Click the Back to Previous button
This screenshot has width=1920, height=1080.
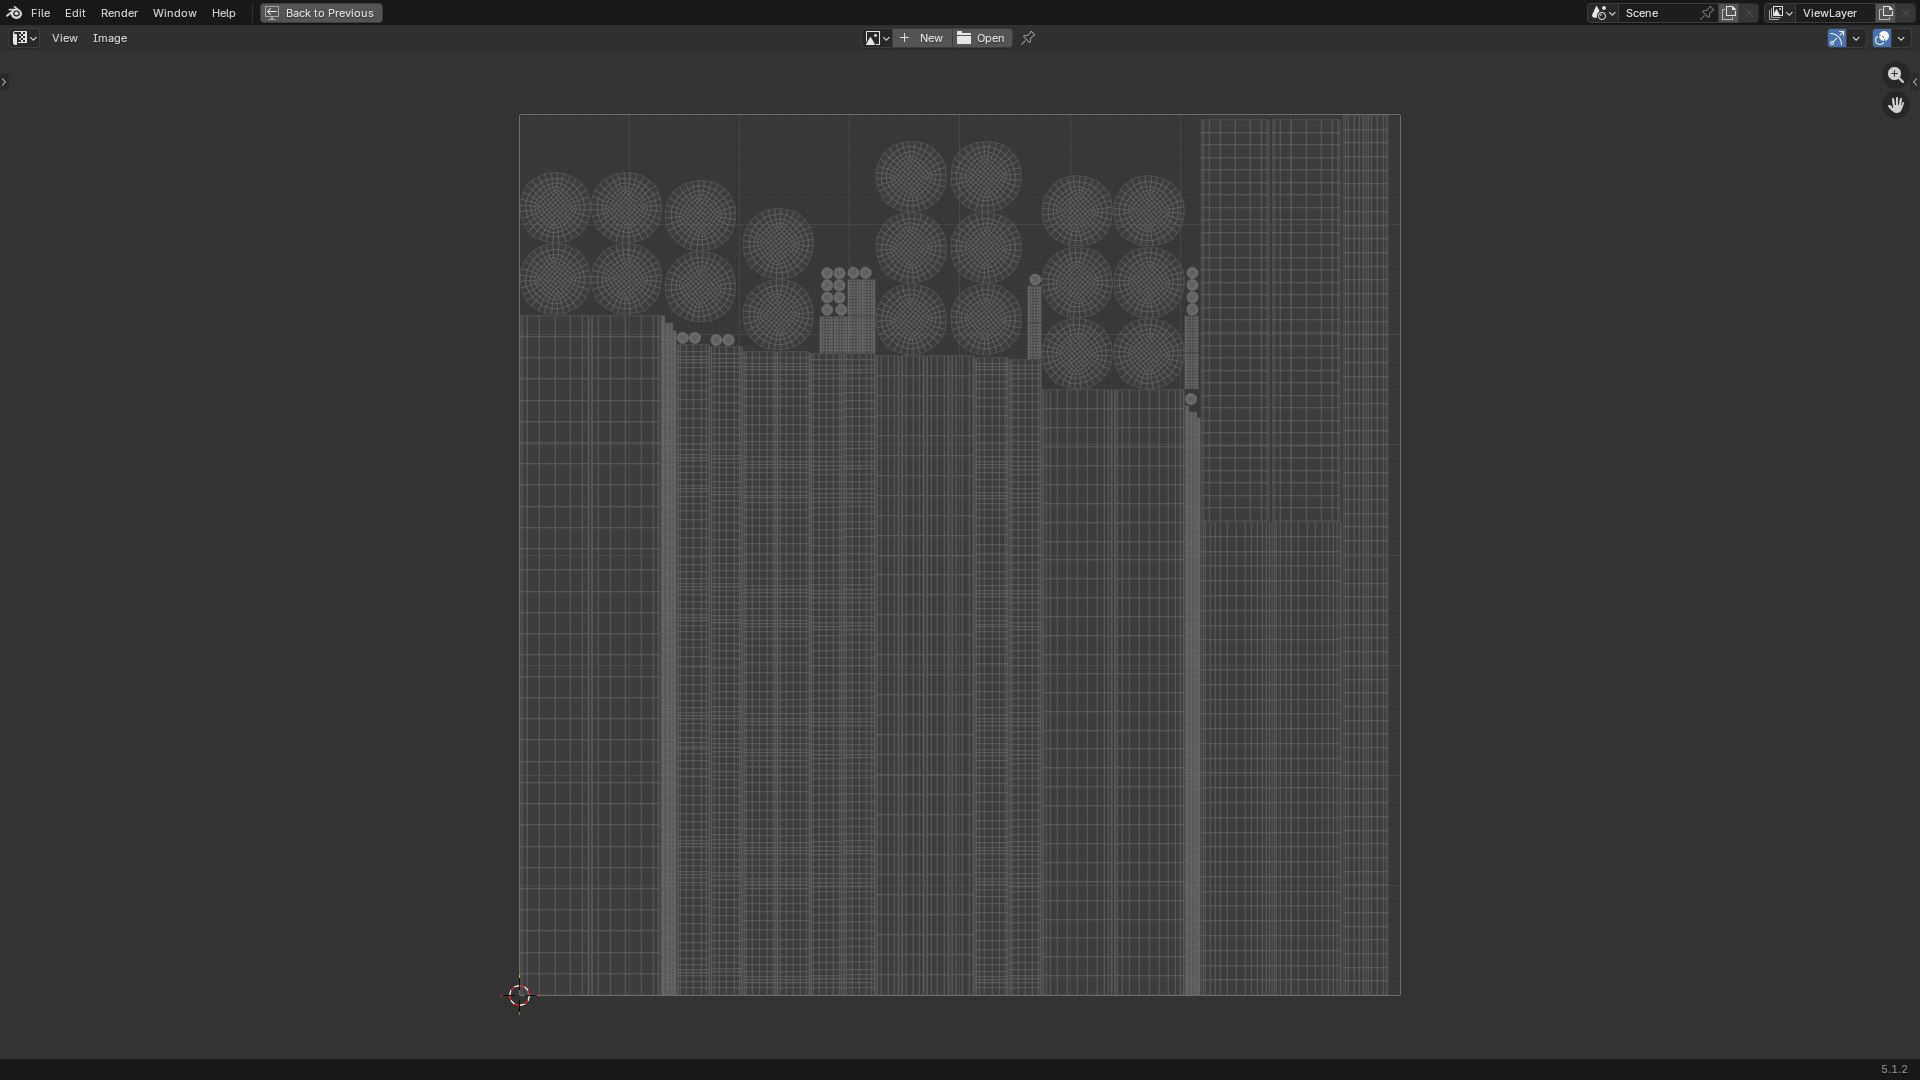321,13
